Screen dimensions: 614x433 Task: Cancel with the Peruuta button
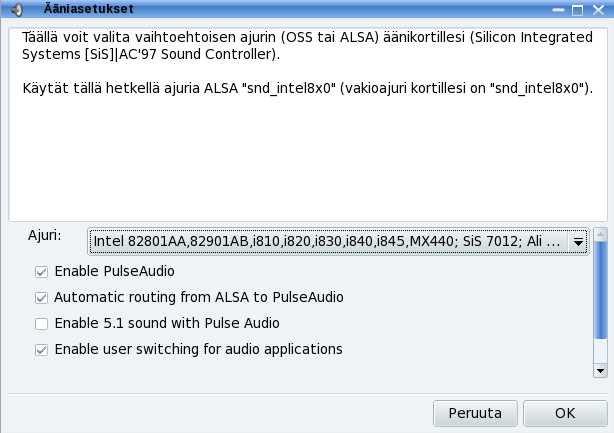(475, 413)
